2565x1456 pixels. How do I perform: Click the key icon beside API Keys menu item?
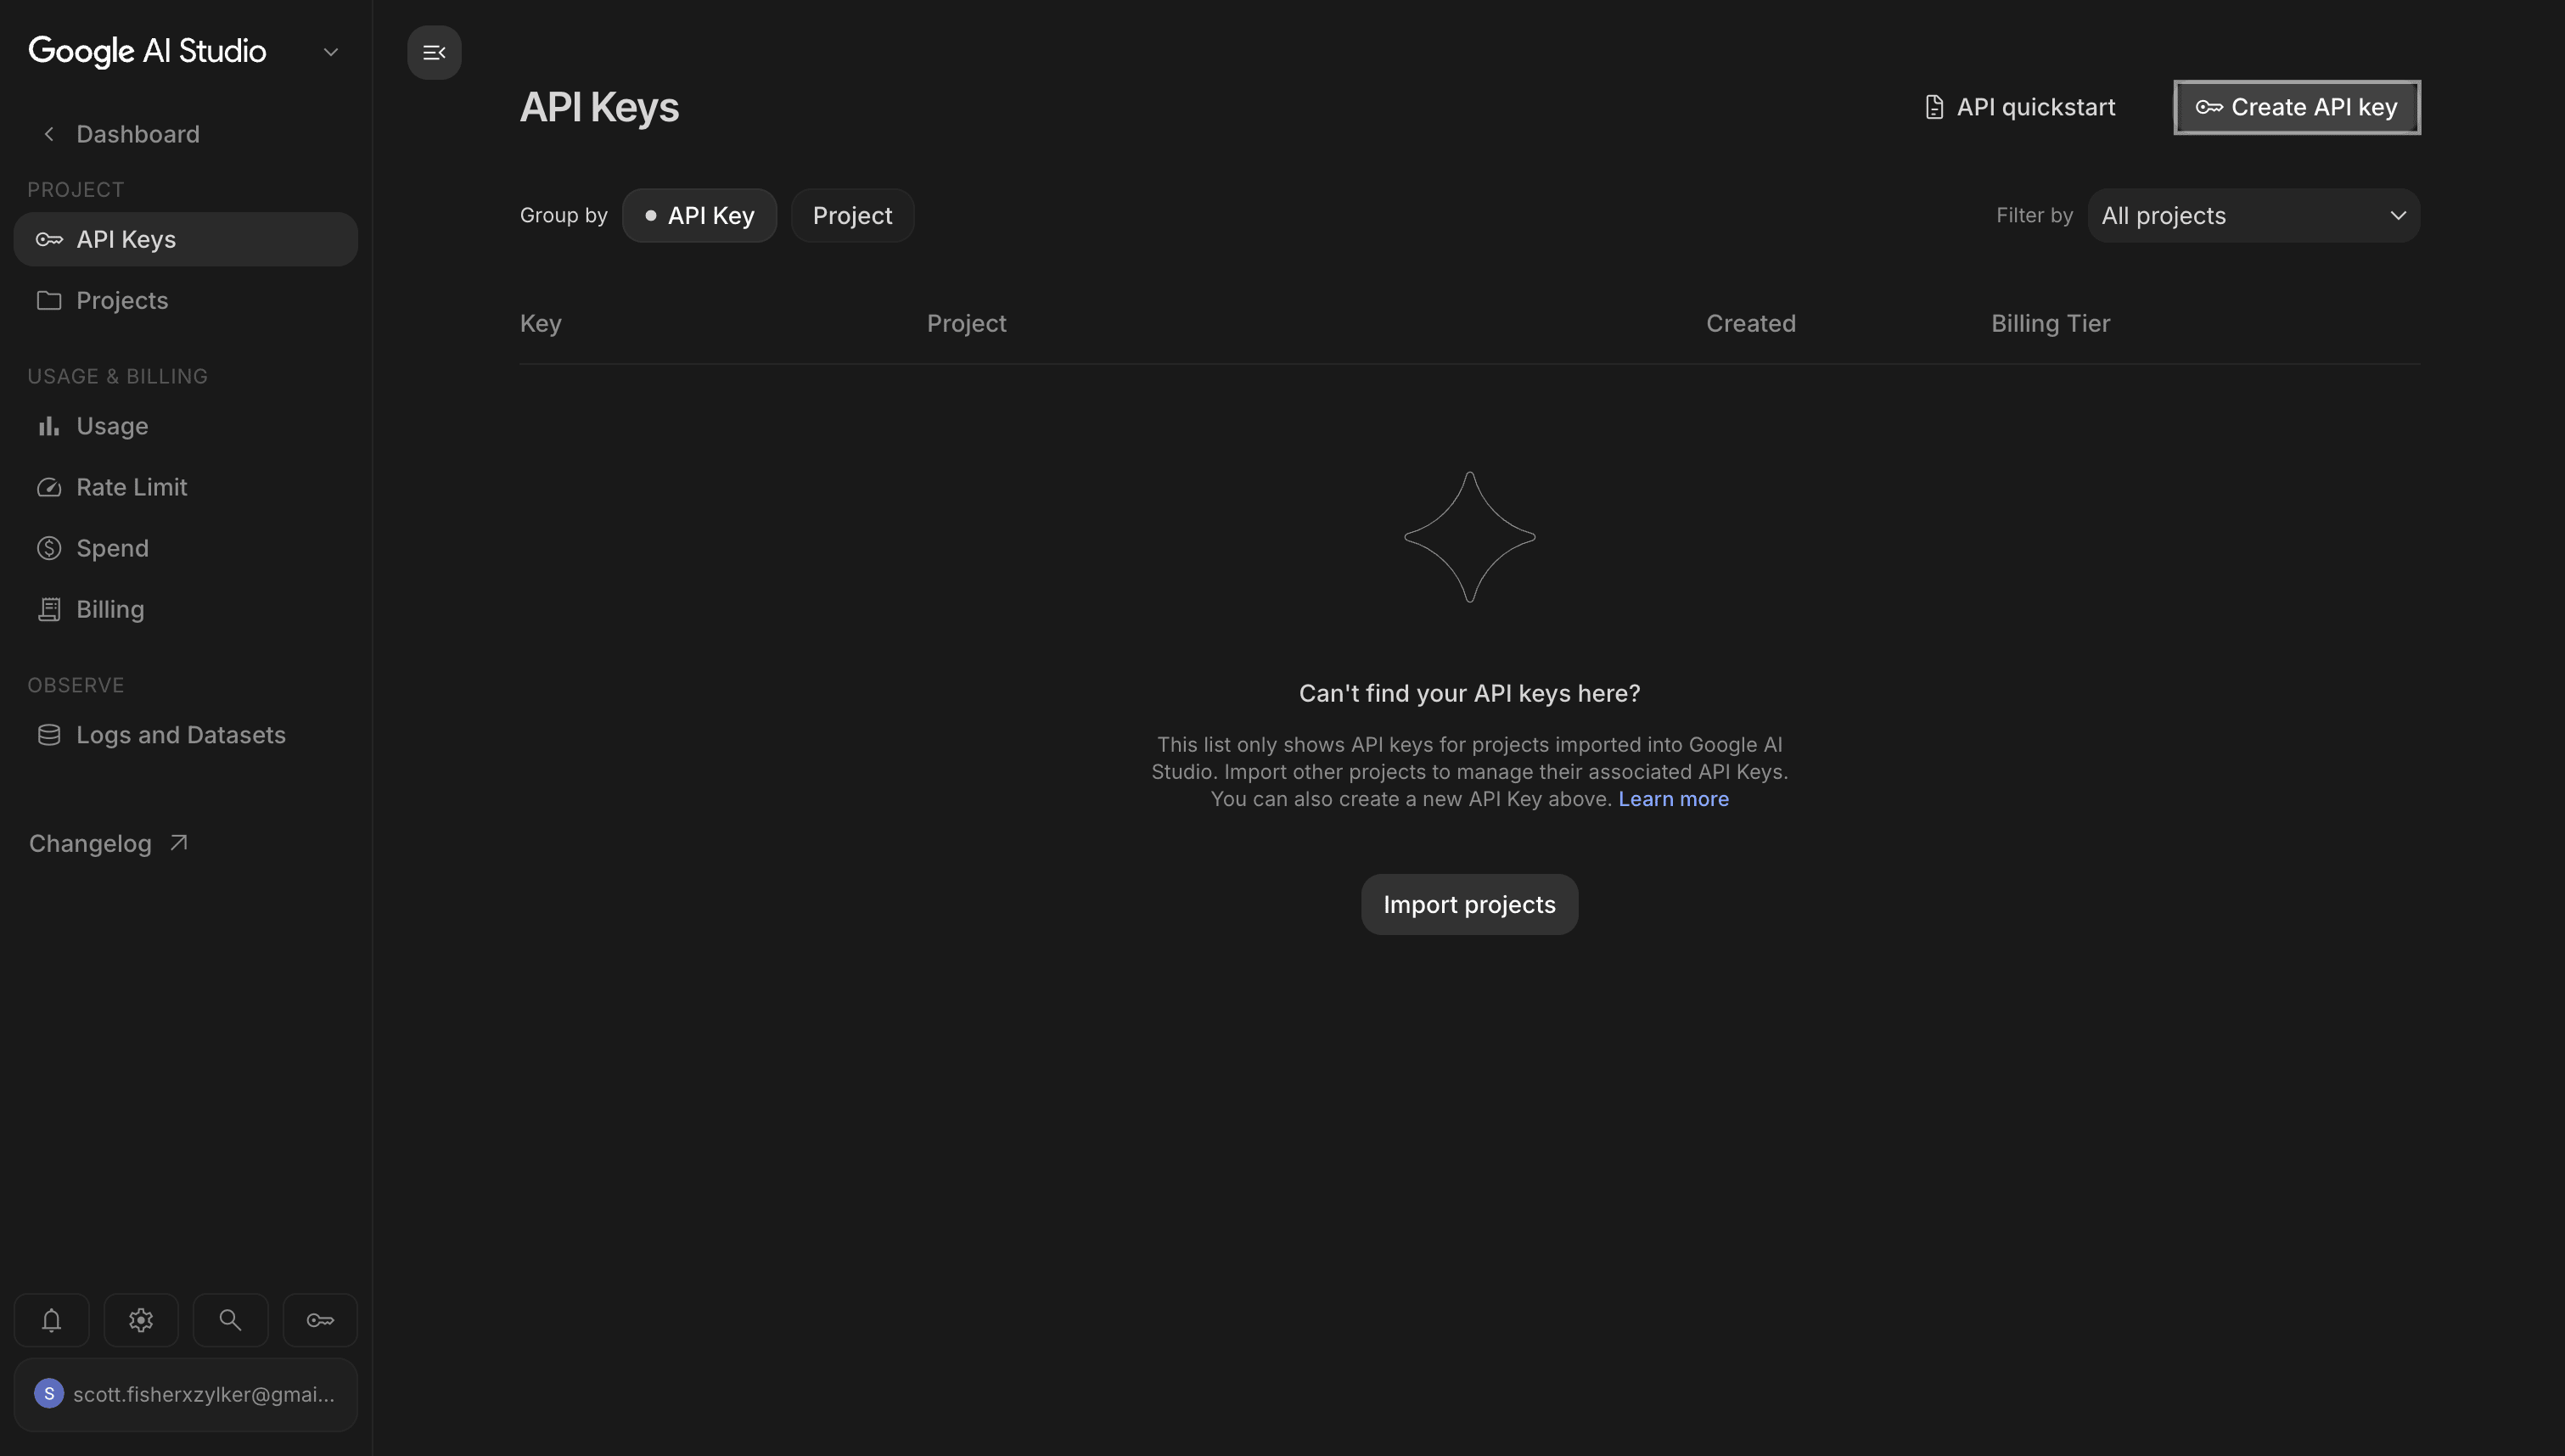(49, 239)
